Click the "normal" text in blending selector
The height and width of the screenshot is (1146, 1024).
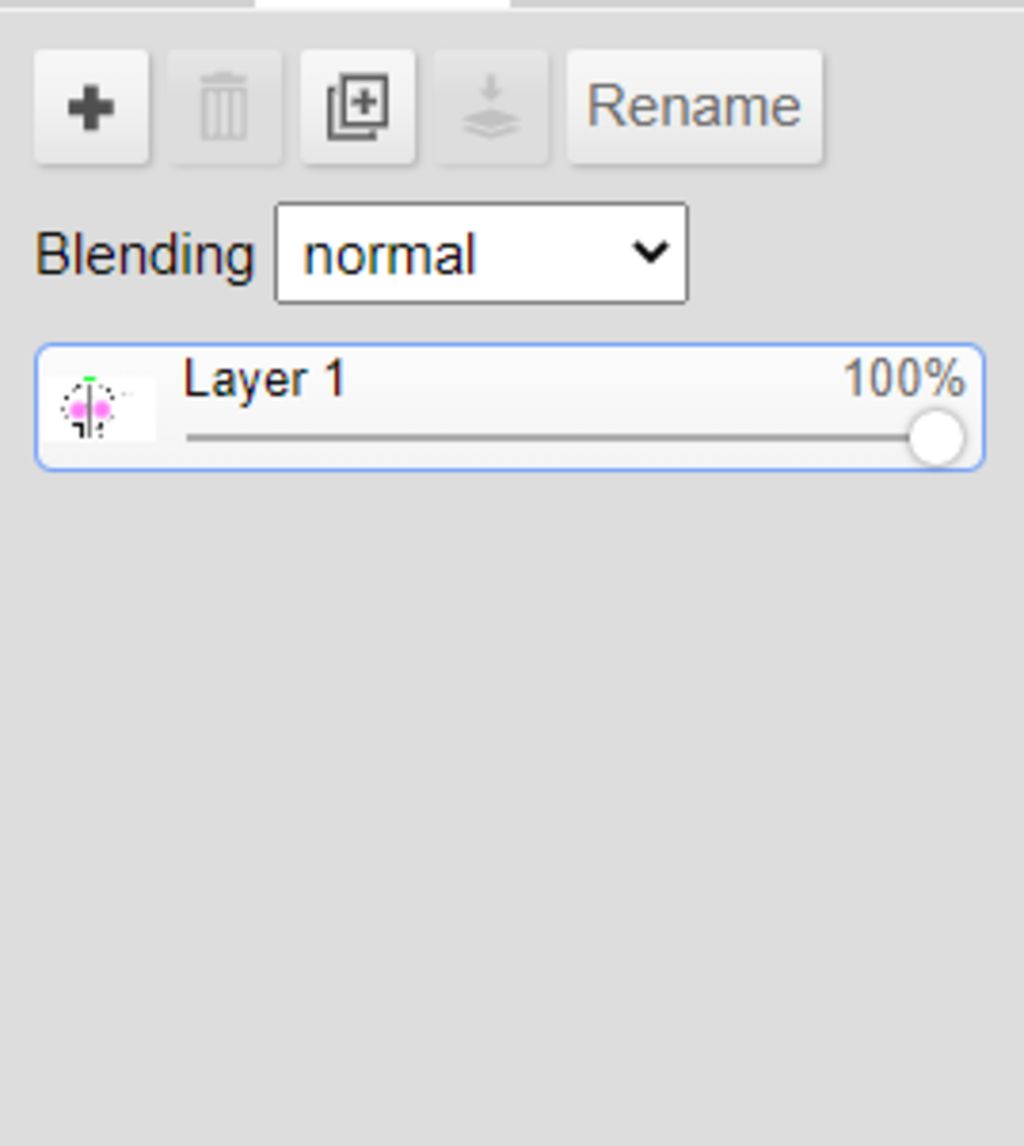[x=390, y=256]
